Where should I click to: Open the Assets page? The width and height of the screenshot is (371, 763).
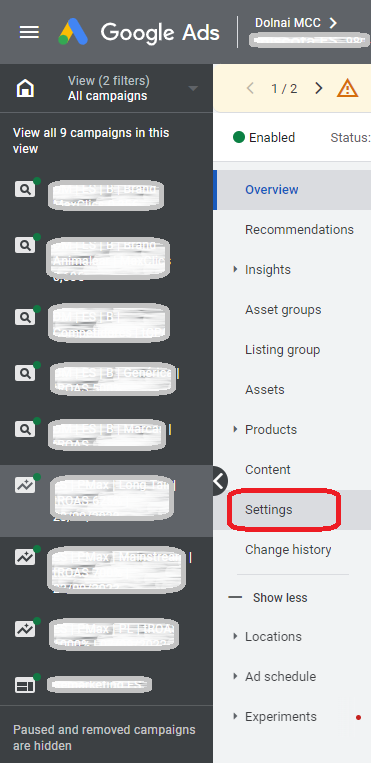click(x=264, y=389)
